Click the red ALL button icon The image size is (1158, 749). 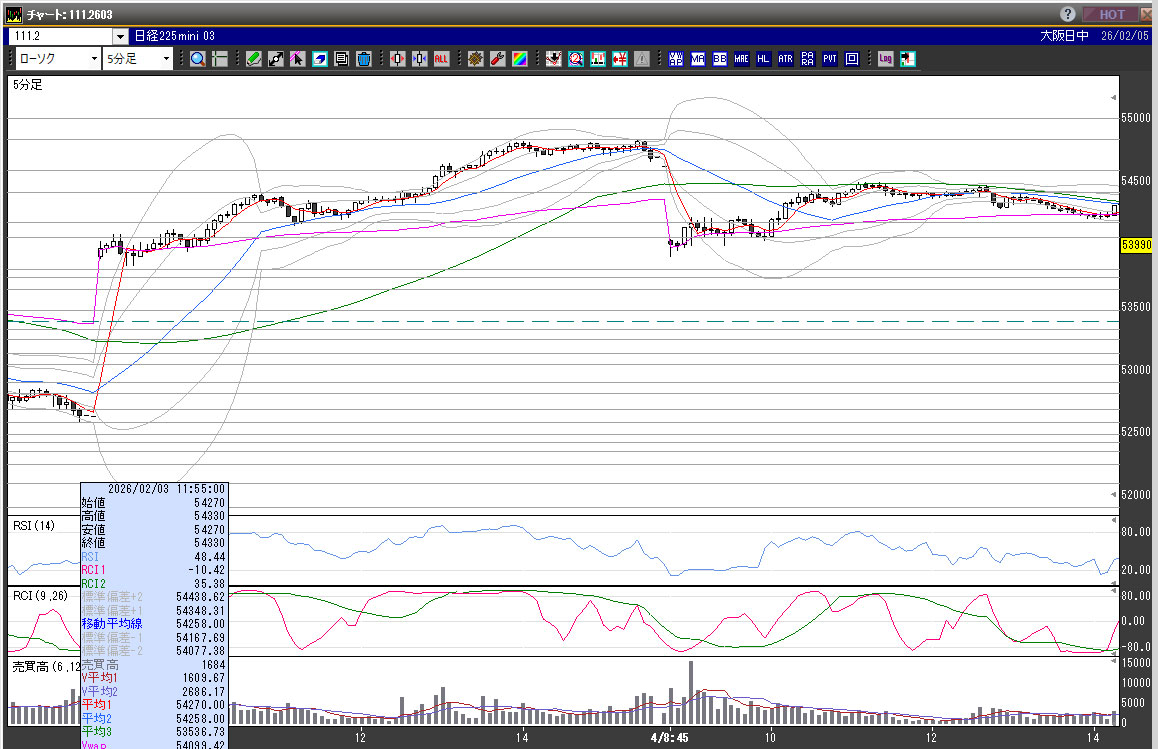point(441,59)
